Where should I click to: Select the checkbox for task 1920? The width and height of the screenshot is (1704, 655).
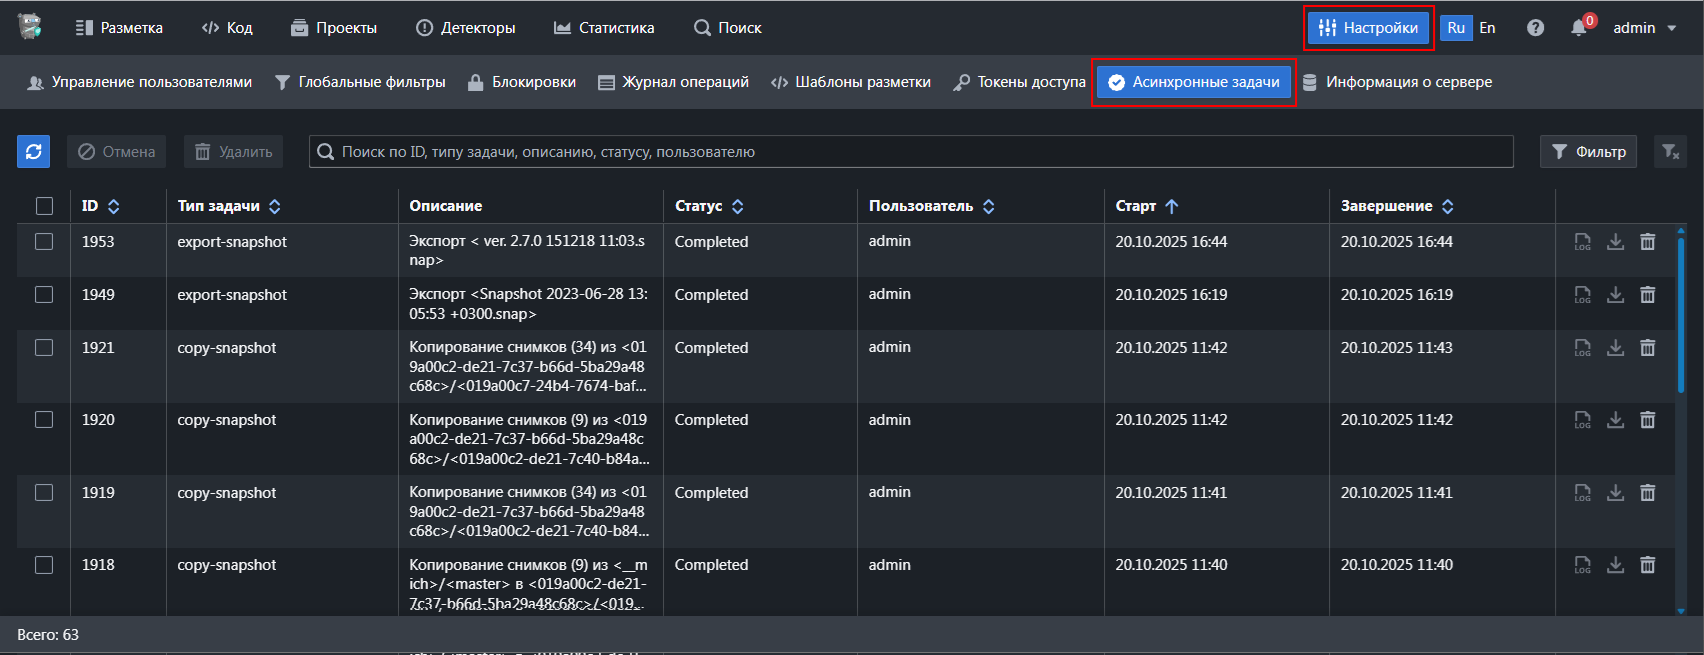tap(44, 420)
